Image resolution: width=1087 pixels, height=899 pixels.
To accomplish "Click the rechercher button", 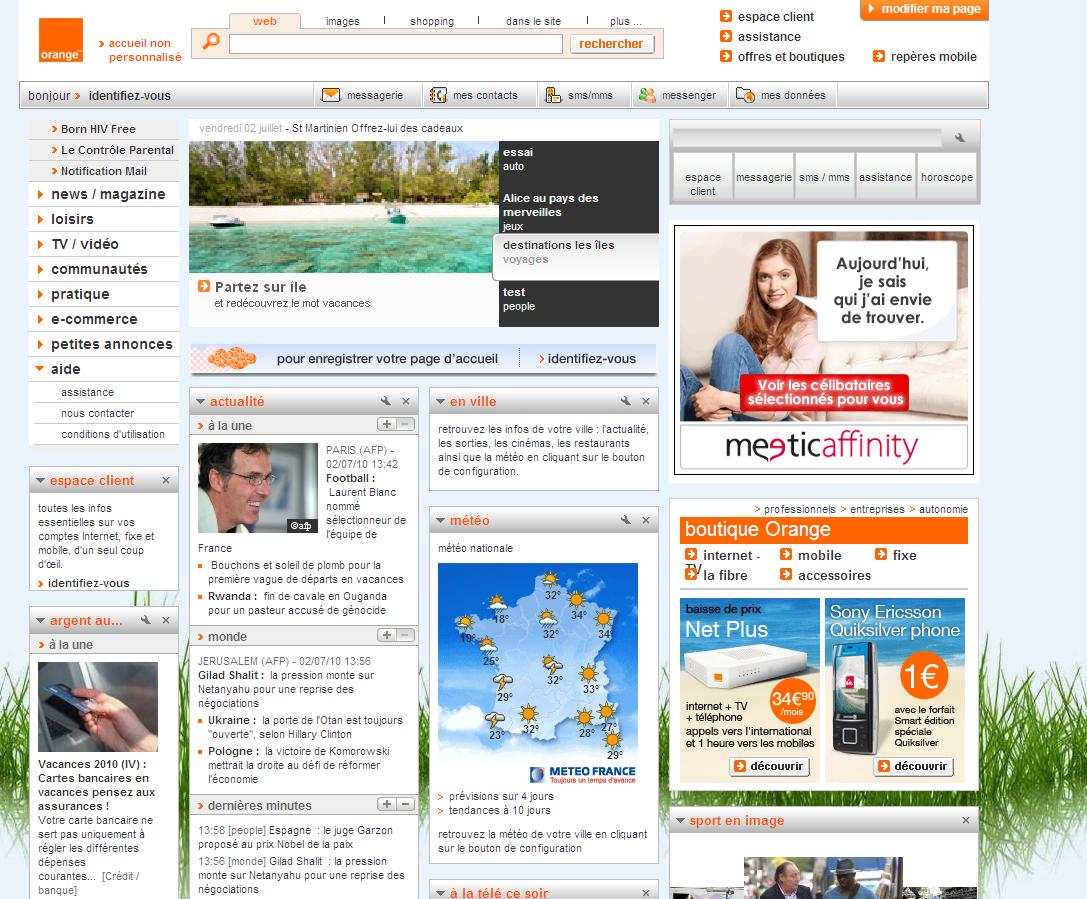I will 612,43.
